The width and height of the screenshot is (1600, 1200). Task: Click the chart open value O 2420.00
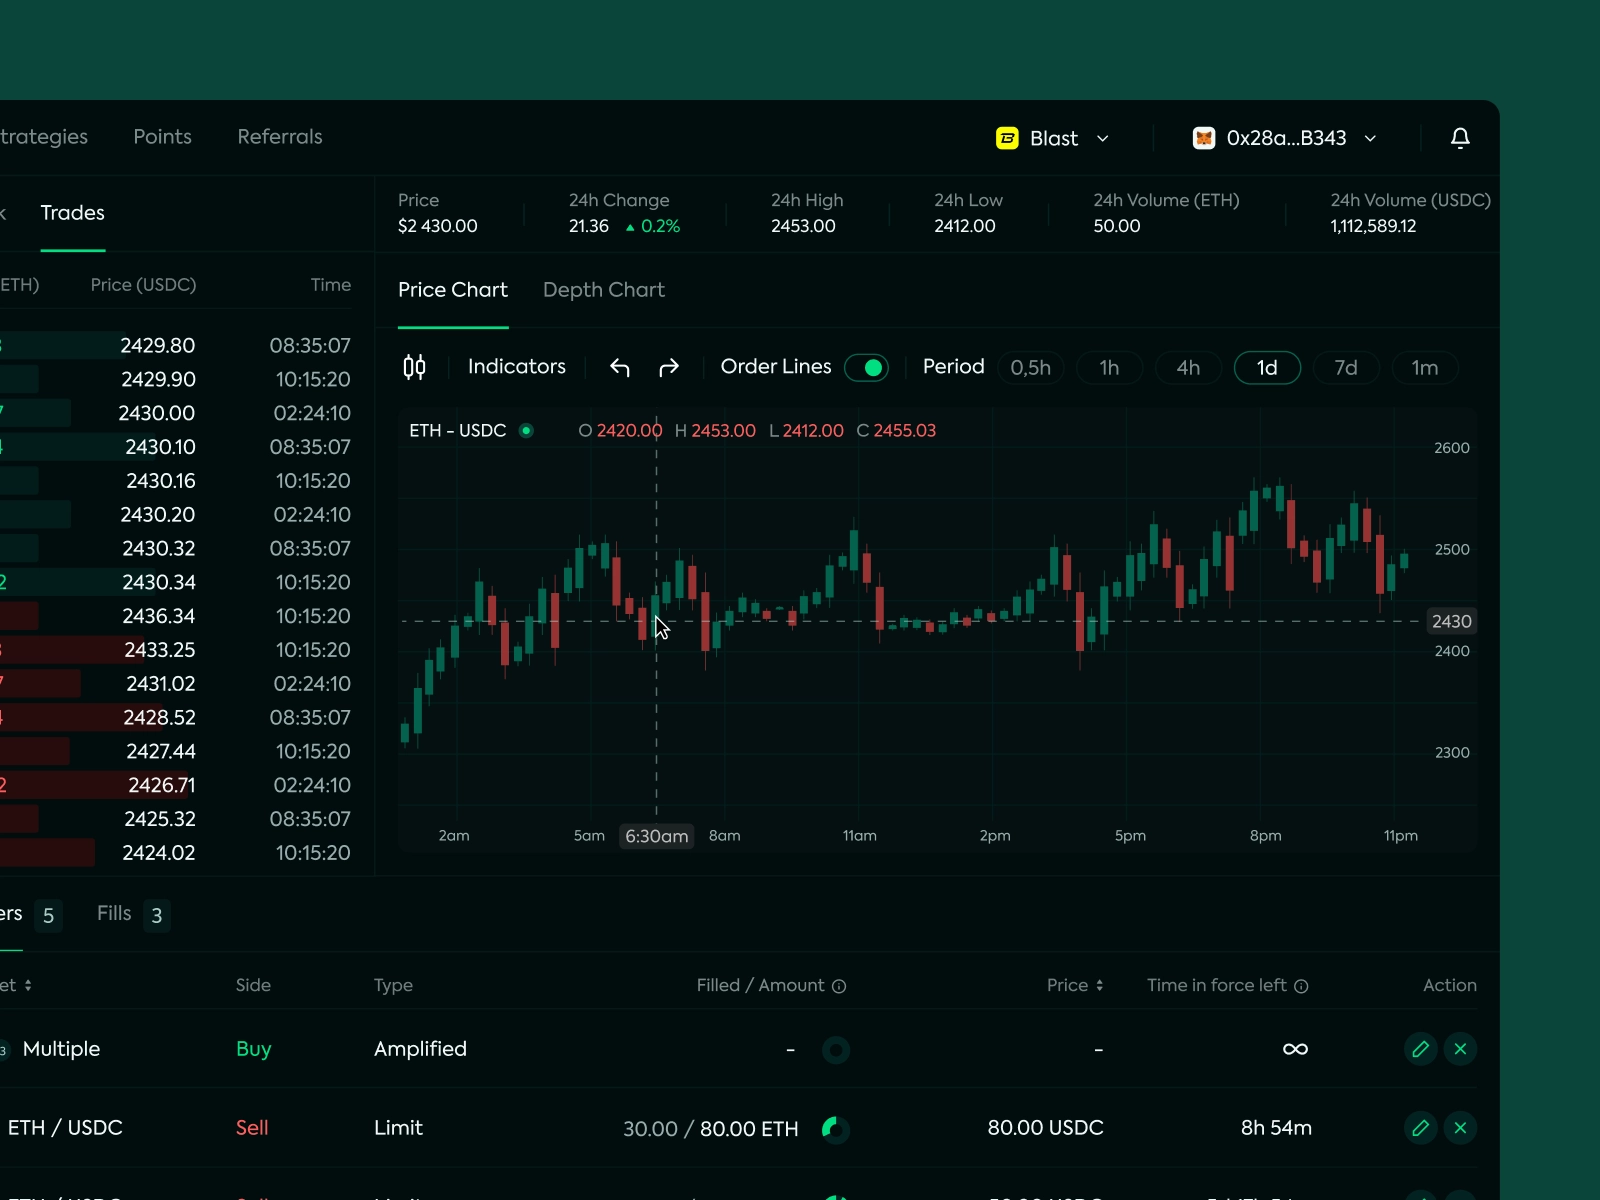coord(620,431)
